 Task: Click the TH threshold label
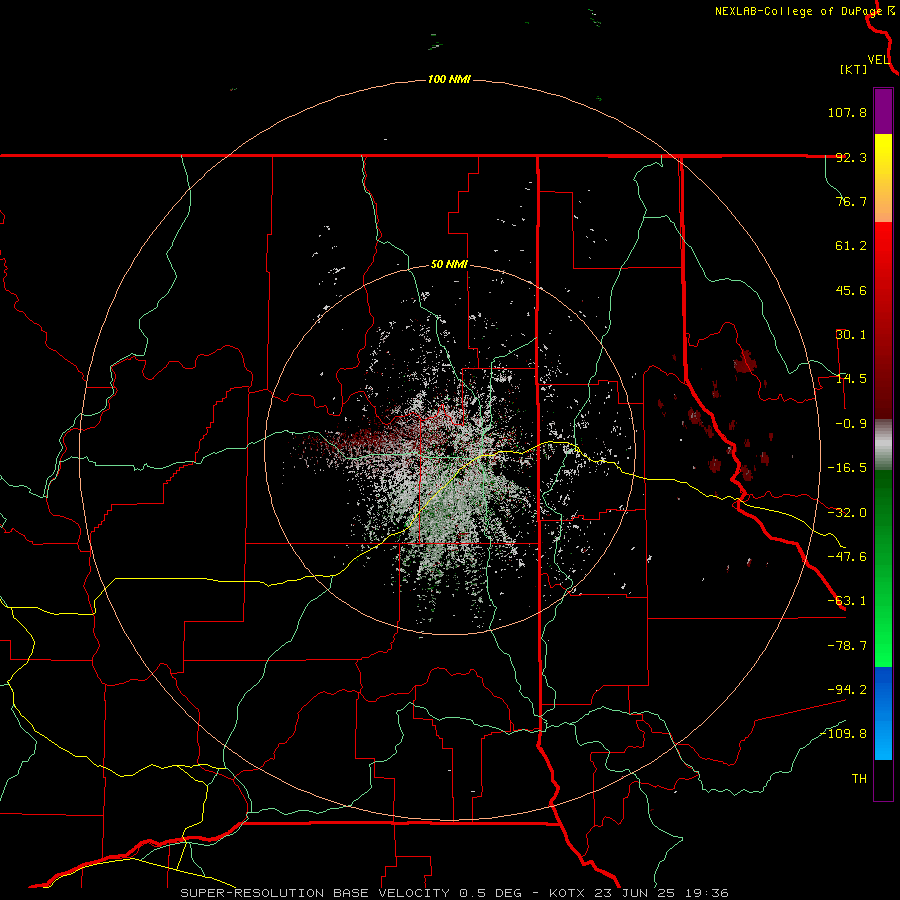859,779
